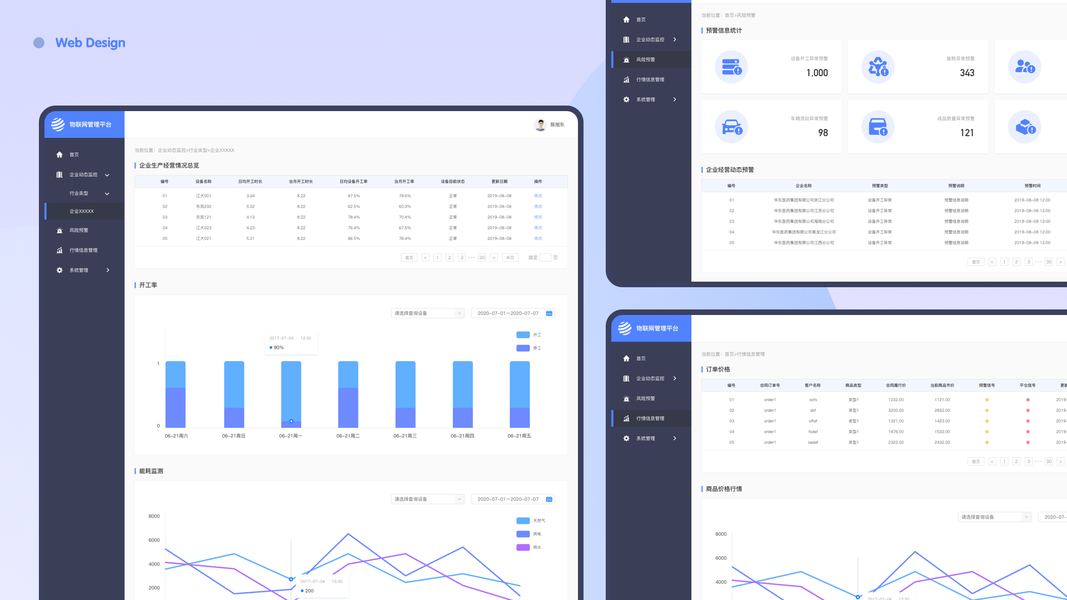Select 企业XXXXX item in left window sidebar
The width and height of the screenshot is (1067, 600).
85,212
